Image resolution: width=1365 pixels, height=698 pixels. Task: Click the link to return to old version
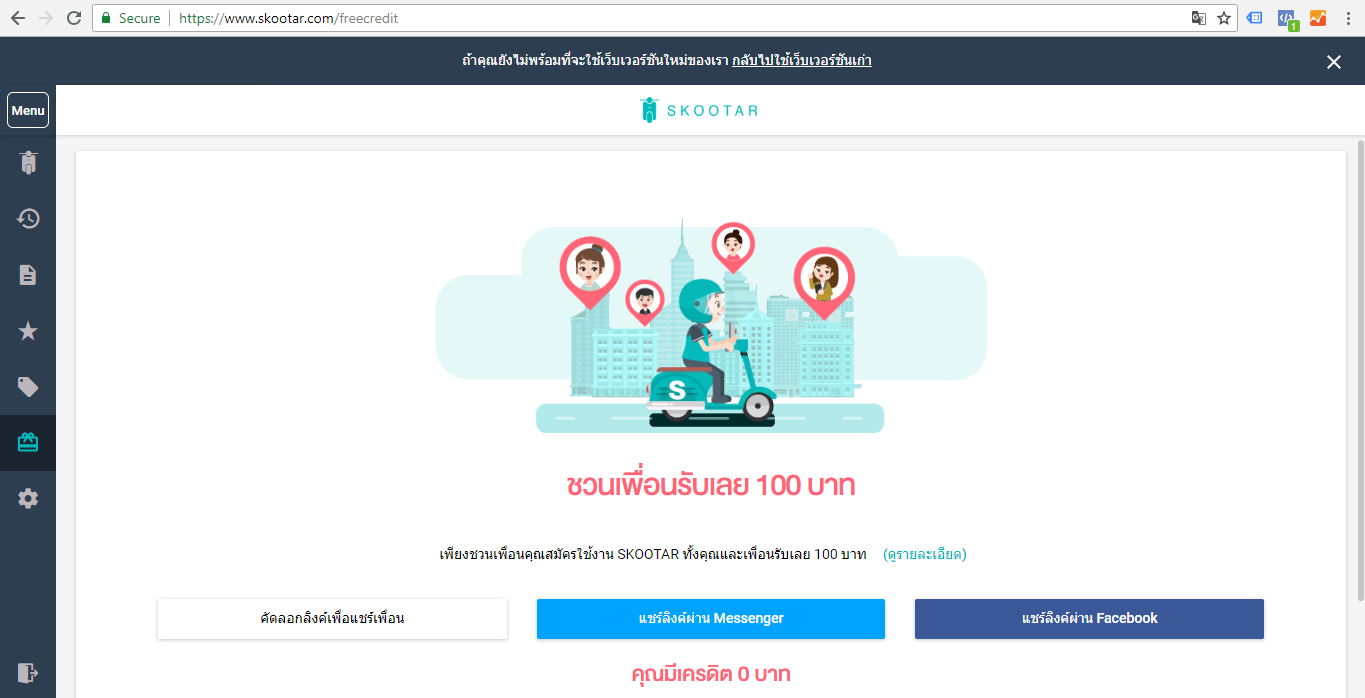pyautogui.click(x=801, y=61)
